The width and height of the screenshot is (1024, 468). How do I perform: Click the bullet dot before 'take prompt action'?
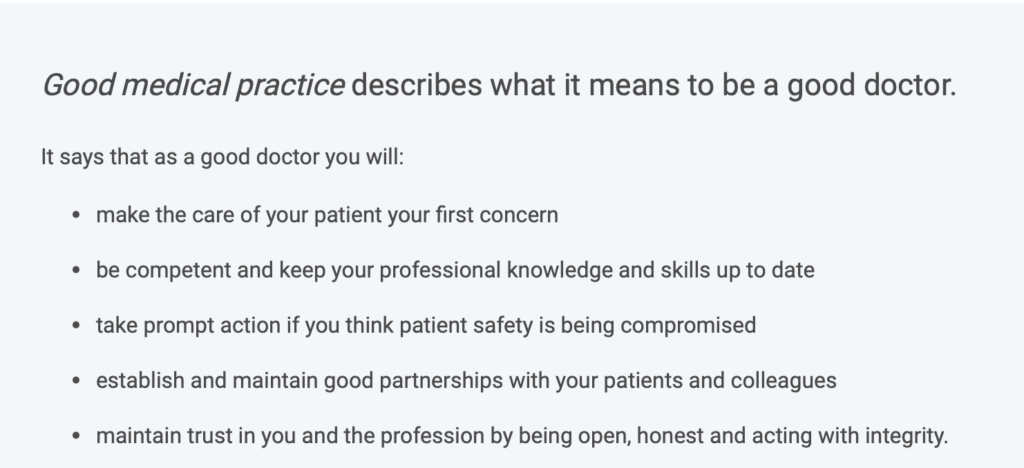pyautogui.click(x=76, y=325)
